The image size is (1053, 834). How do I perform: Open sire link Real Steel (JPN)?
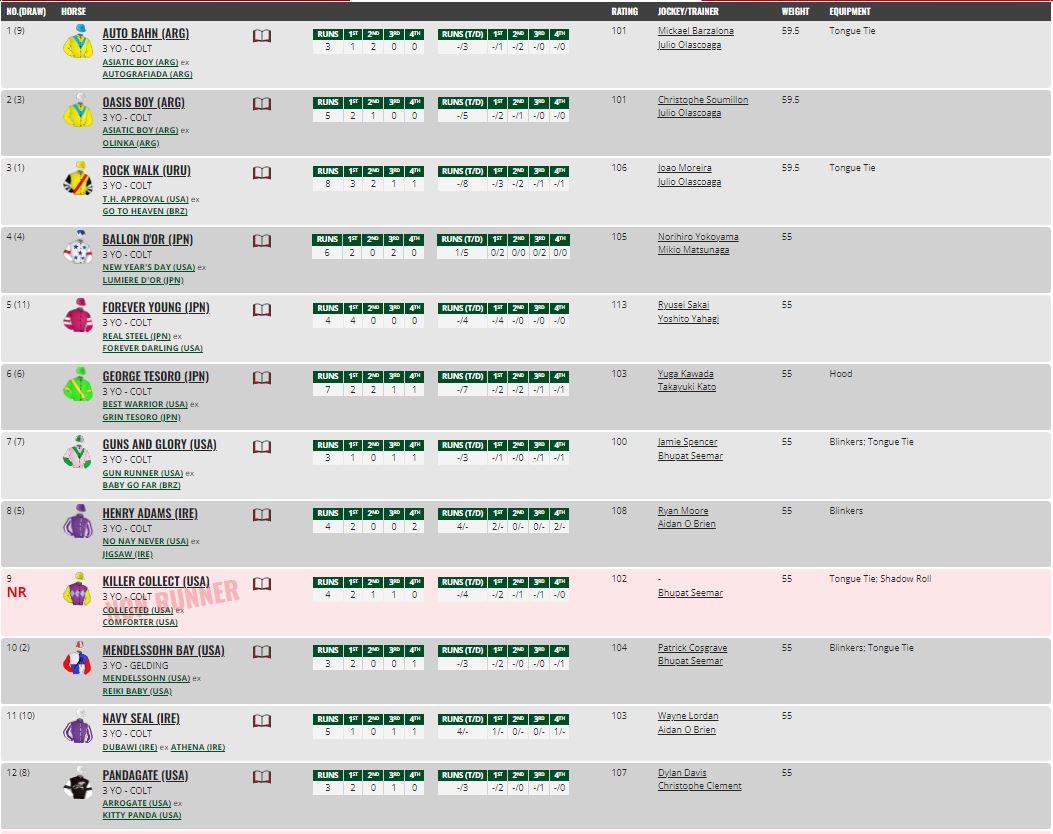pyautogui.click(x=136, y=336)
